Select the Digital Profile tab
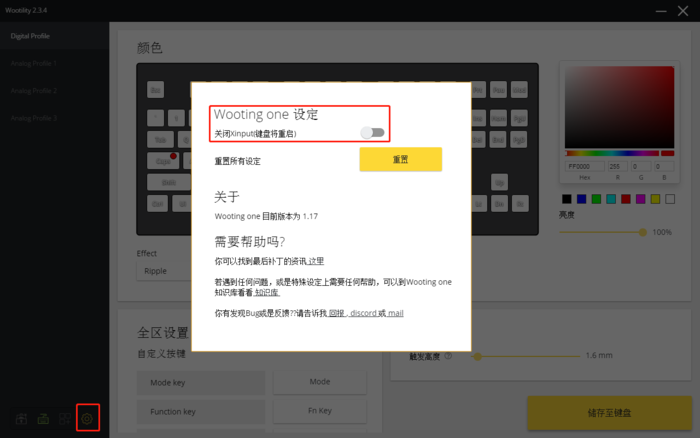Viewport: 700px width, 438px height. click(x=54, y=36)
